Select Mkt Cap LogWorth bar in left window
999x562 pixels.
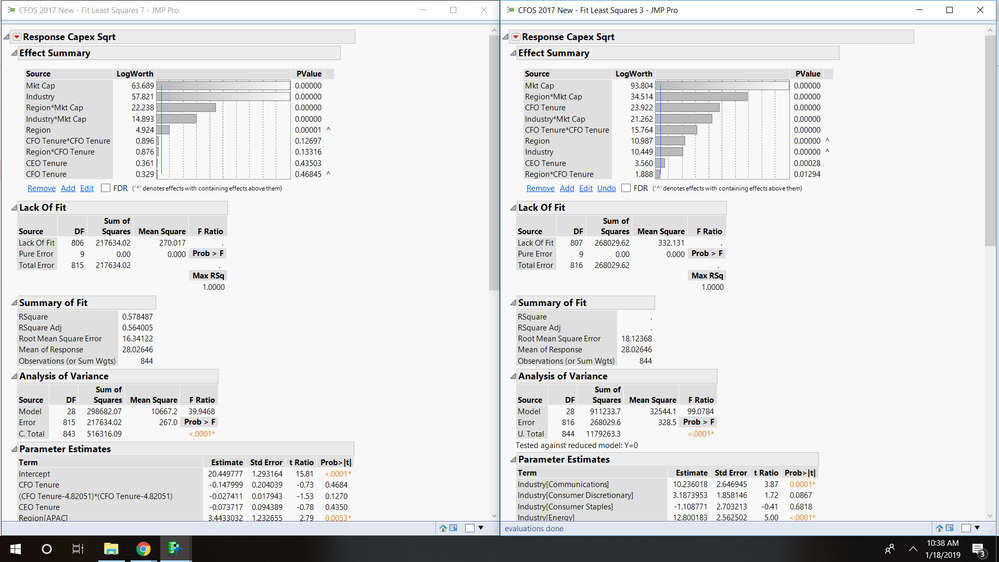coord(224,85)
